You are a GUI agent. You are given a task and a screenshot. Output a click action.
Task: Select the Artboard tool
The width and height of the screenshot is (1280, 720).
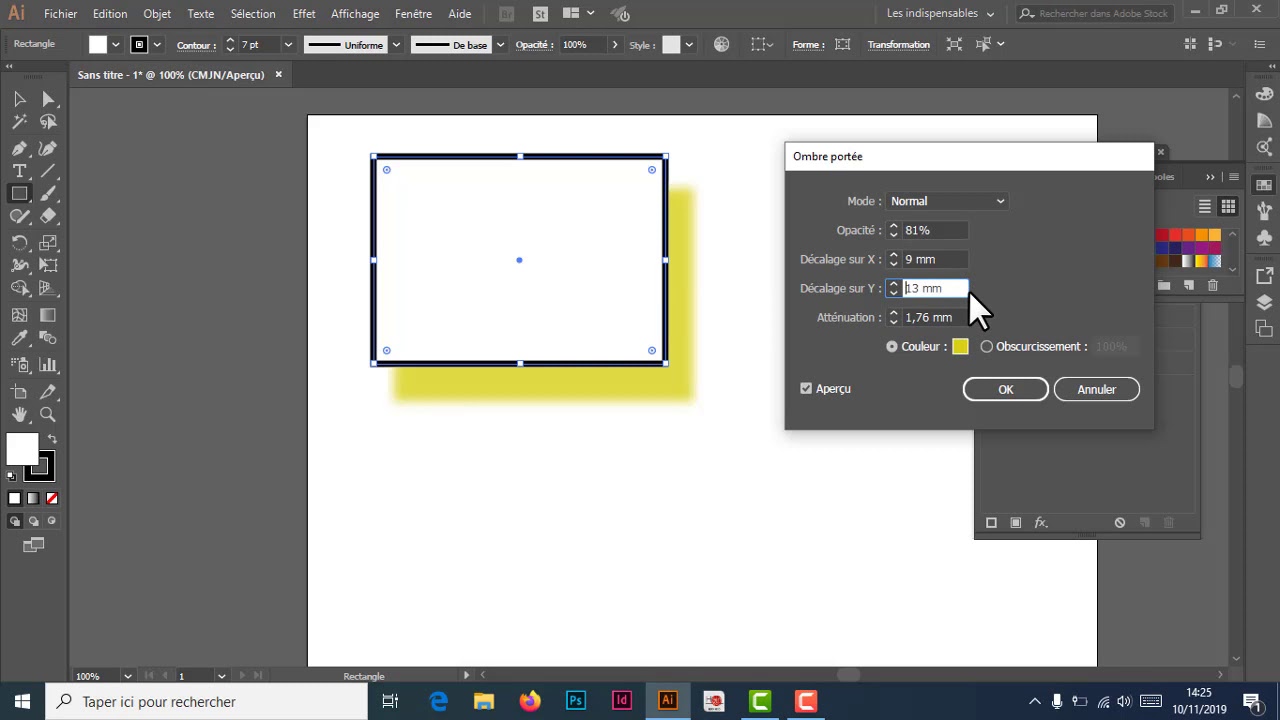[x=19, y=391]
